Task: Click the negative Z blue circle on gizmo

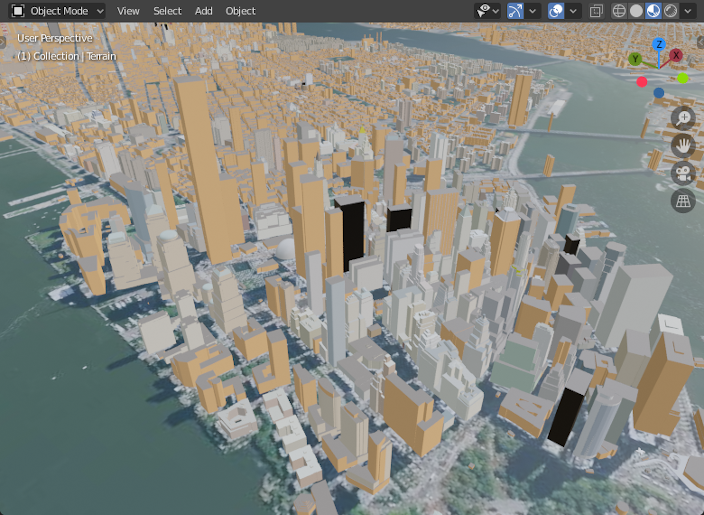Action: pos(659,93)
